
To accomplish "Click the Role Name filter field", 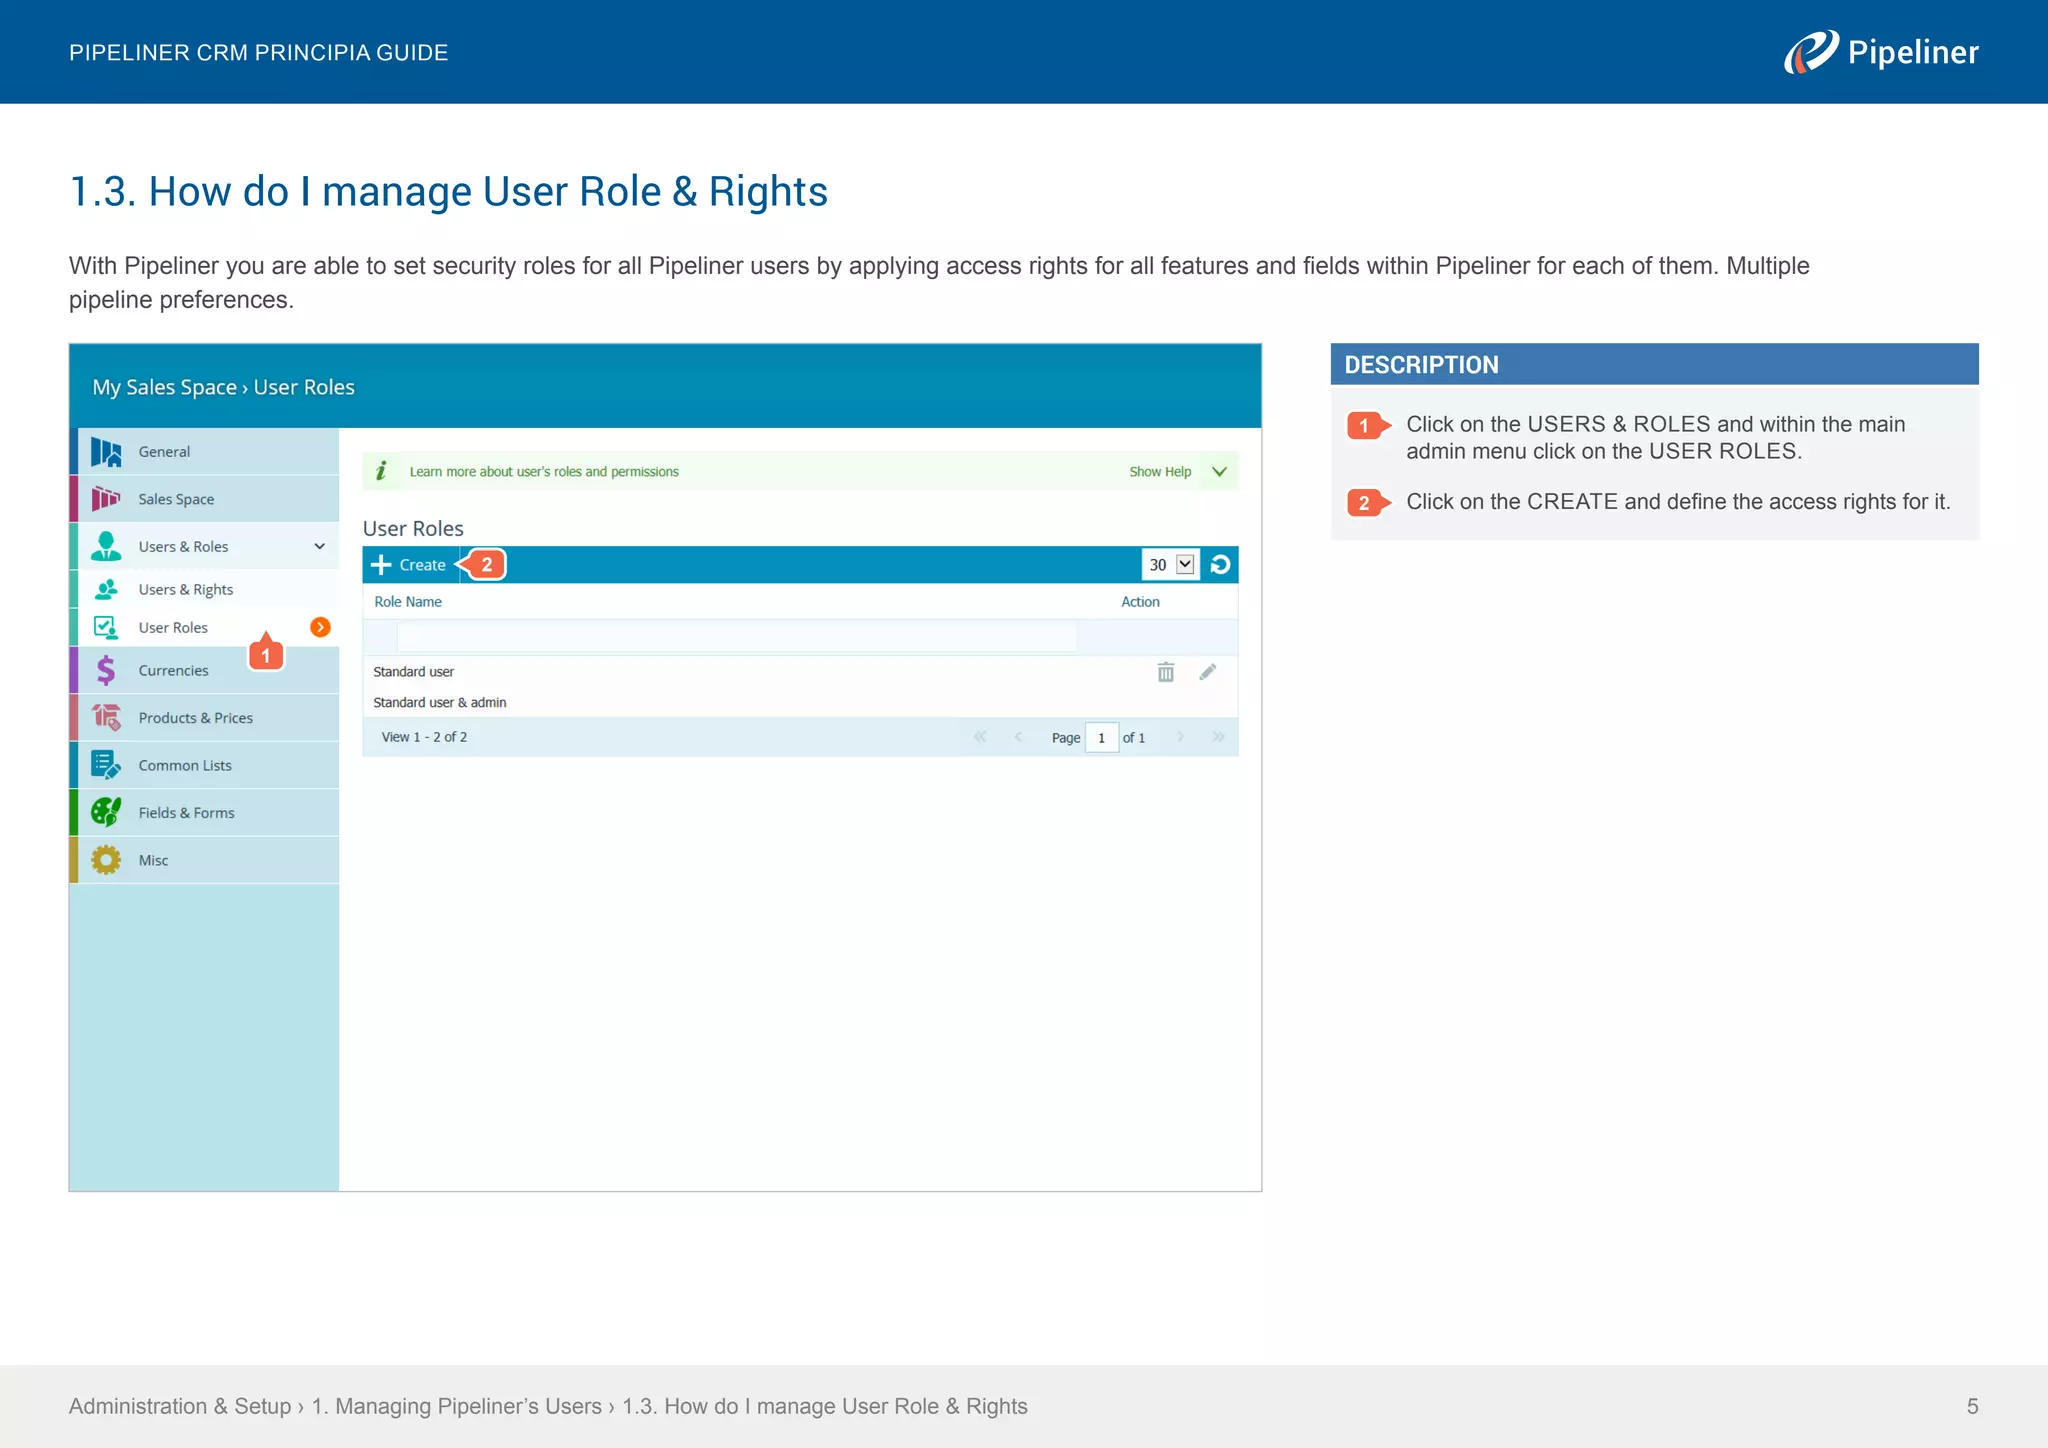I will click(x=737, y=637).
